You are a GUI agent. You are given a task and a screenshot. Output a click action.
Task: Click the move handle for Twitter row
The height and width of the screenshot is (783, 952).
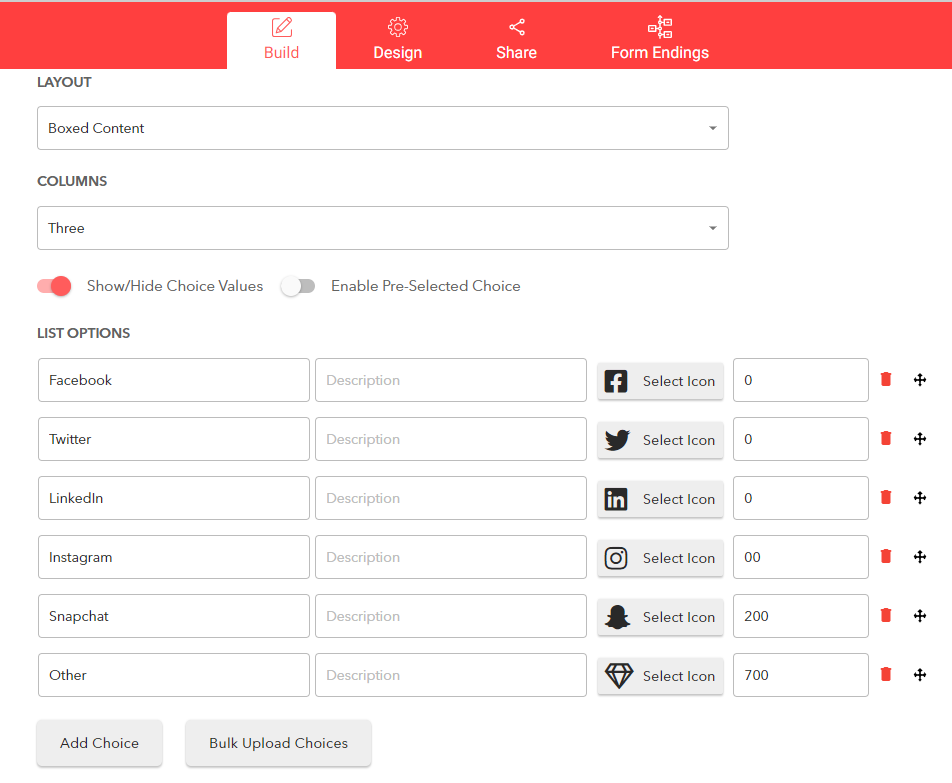point(920,439)
